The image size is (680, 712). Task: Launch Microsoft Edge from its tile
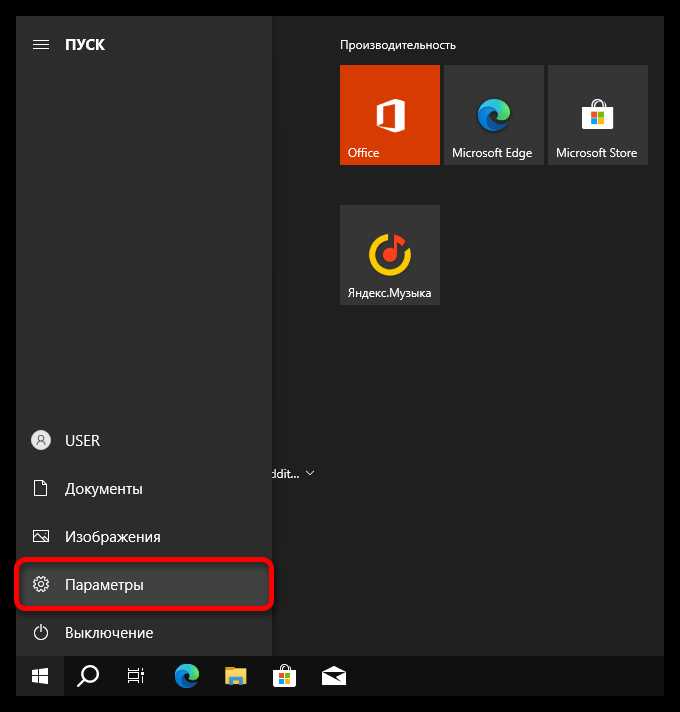[x=493, y=115]
